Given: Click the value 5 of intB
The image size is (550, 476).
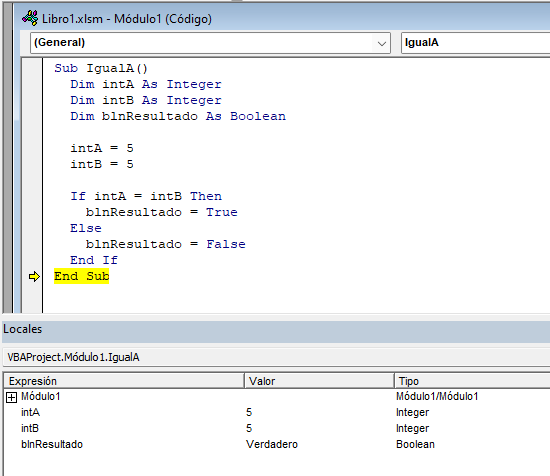Looking at the screenshot, I should (x=249, y=428).
